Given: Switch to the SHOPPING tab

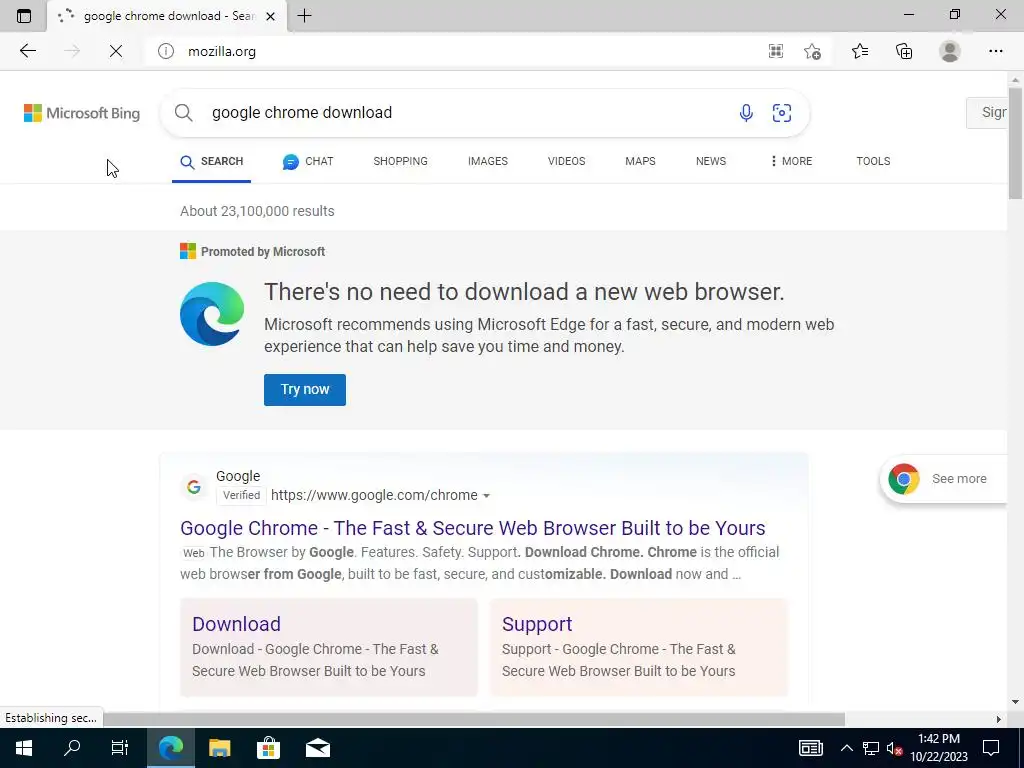Looking at the screenshot, I should [x=400, y=161].
